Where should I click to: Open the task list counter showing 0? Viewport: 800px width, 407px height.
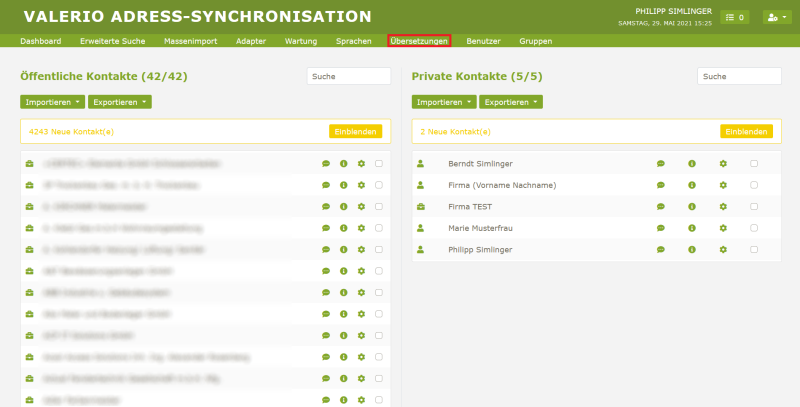(x=735, y=17)
